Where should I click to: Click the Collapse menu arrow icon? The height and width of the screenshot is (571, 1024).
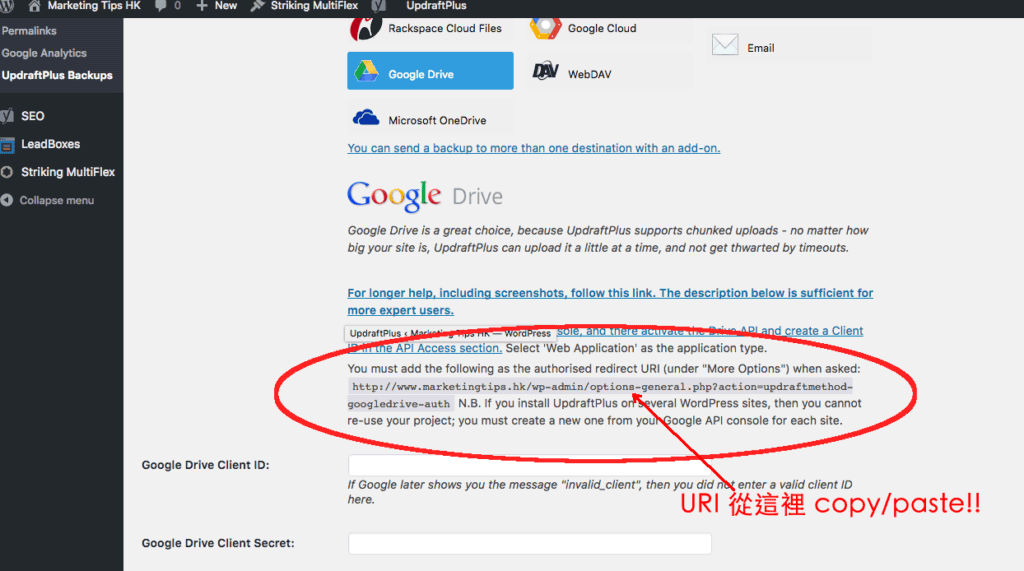coord(7,201)
